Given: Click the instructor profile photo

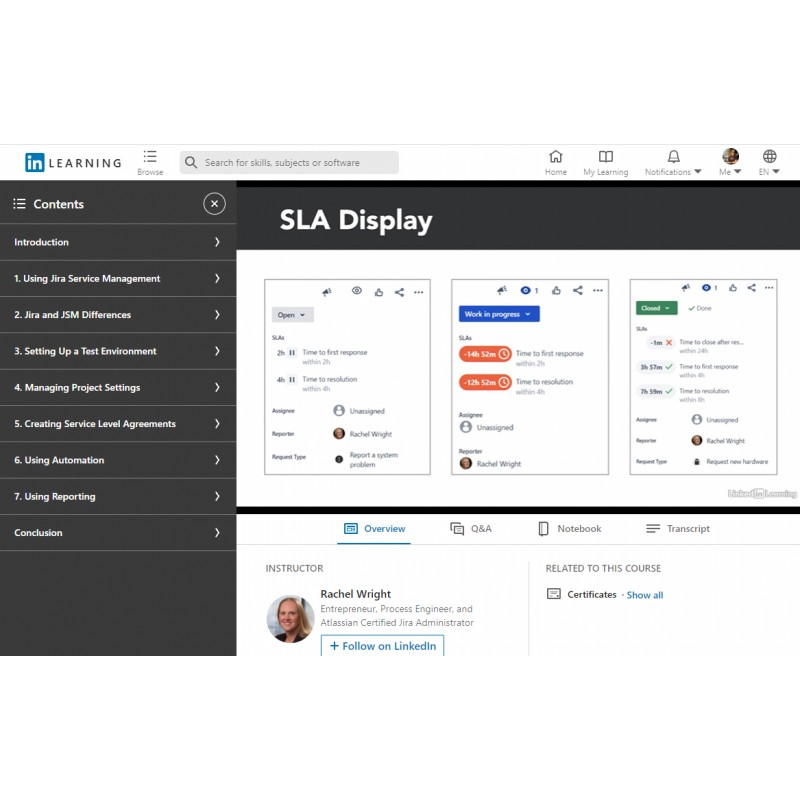Looking at the screenshot, I should pyautogui.click(x=291, y=619).
